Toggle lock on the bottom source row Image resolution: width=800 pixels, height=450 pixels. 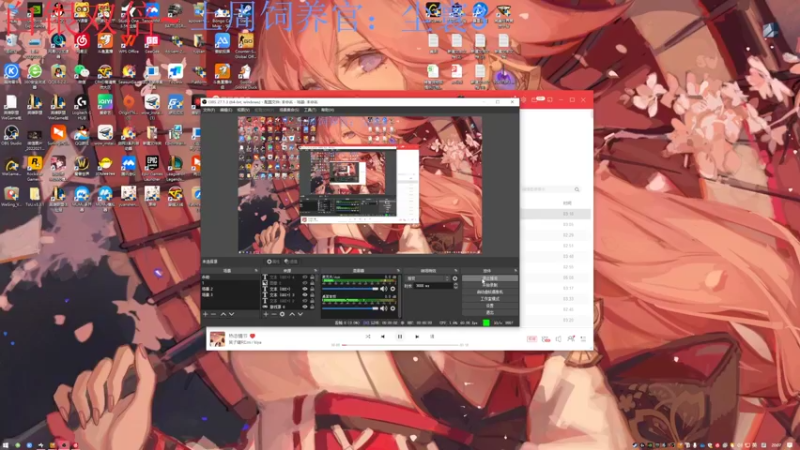[x=312, y=307]
